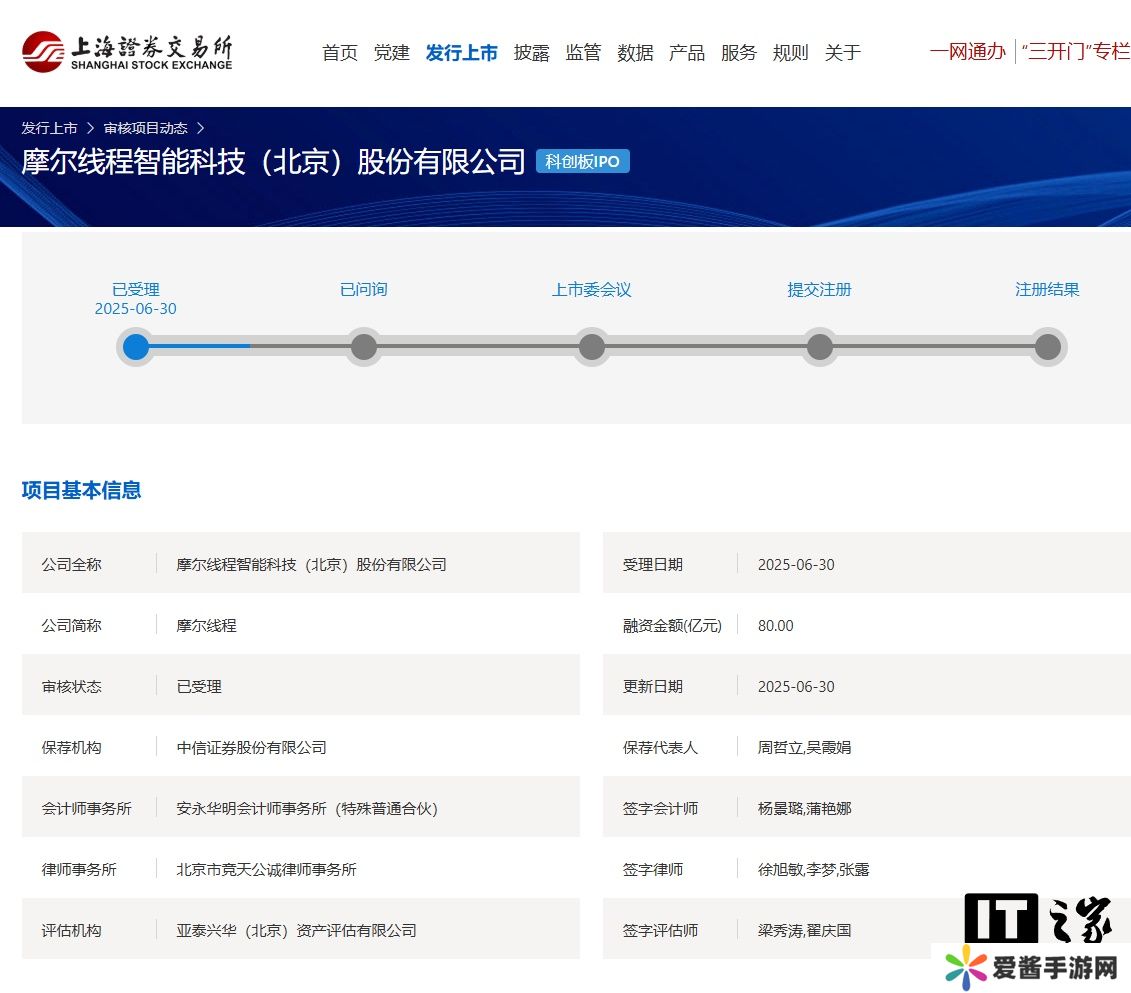Open the 监管 navigation menu
Viewport: 1131px width, 993px height.
click(x=583, y=53)
